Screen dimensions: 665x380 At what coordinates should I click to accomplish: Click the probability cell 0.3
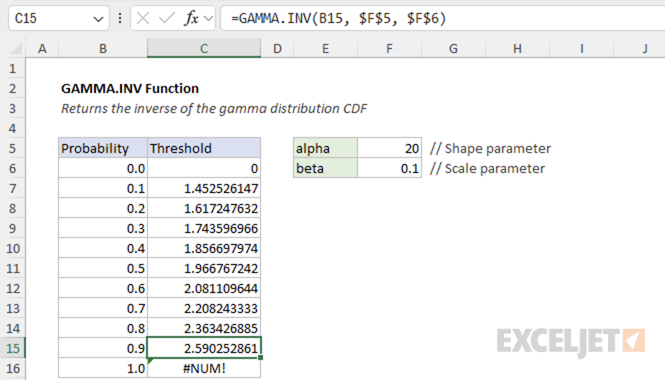(103, 228)
